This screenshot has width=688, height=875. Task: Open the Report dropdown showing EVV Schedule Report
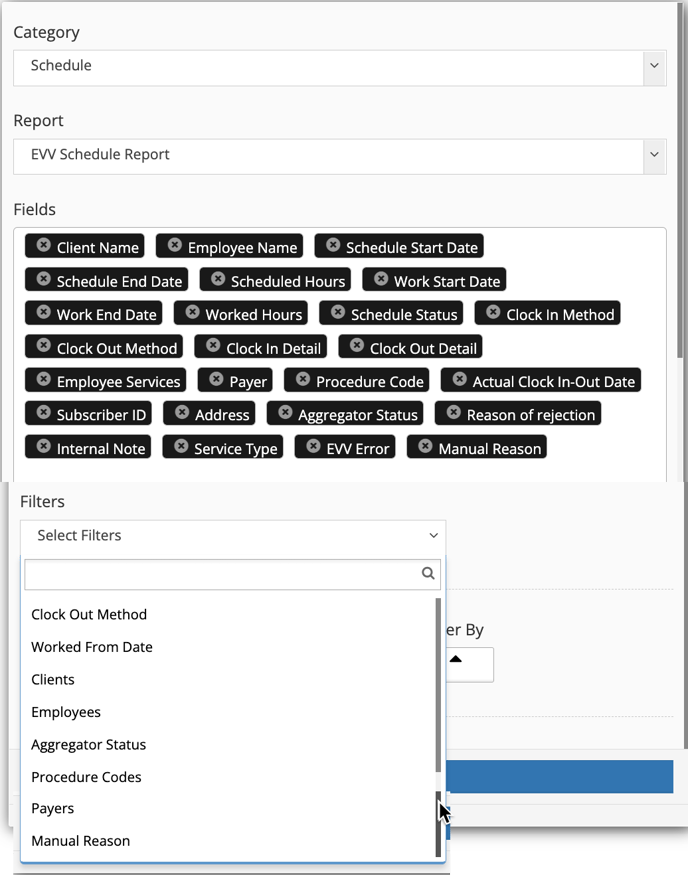(339, 156)
